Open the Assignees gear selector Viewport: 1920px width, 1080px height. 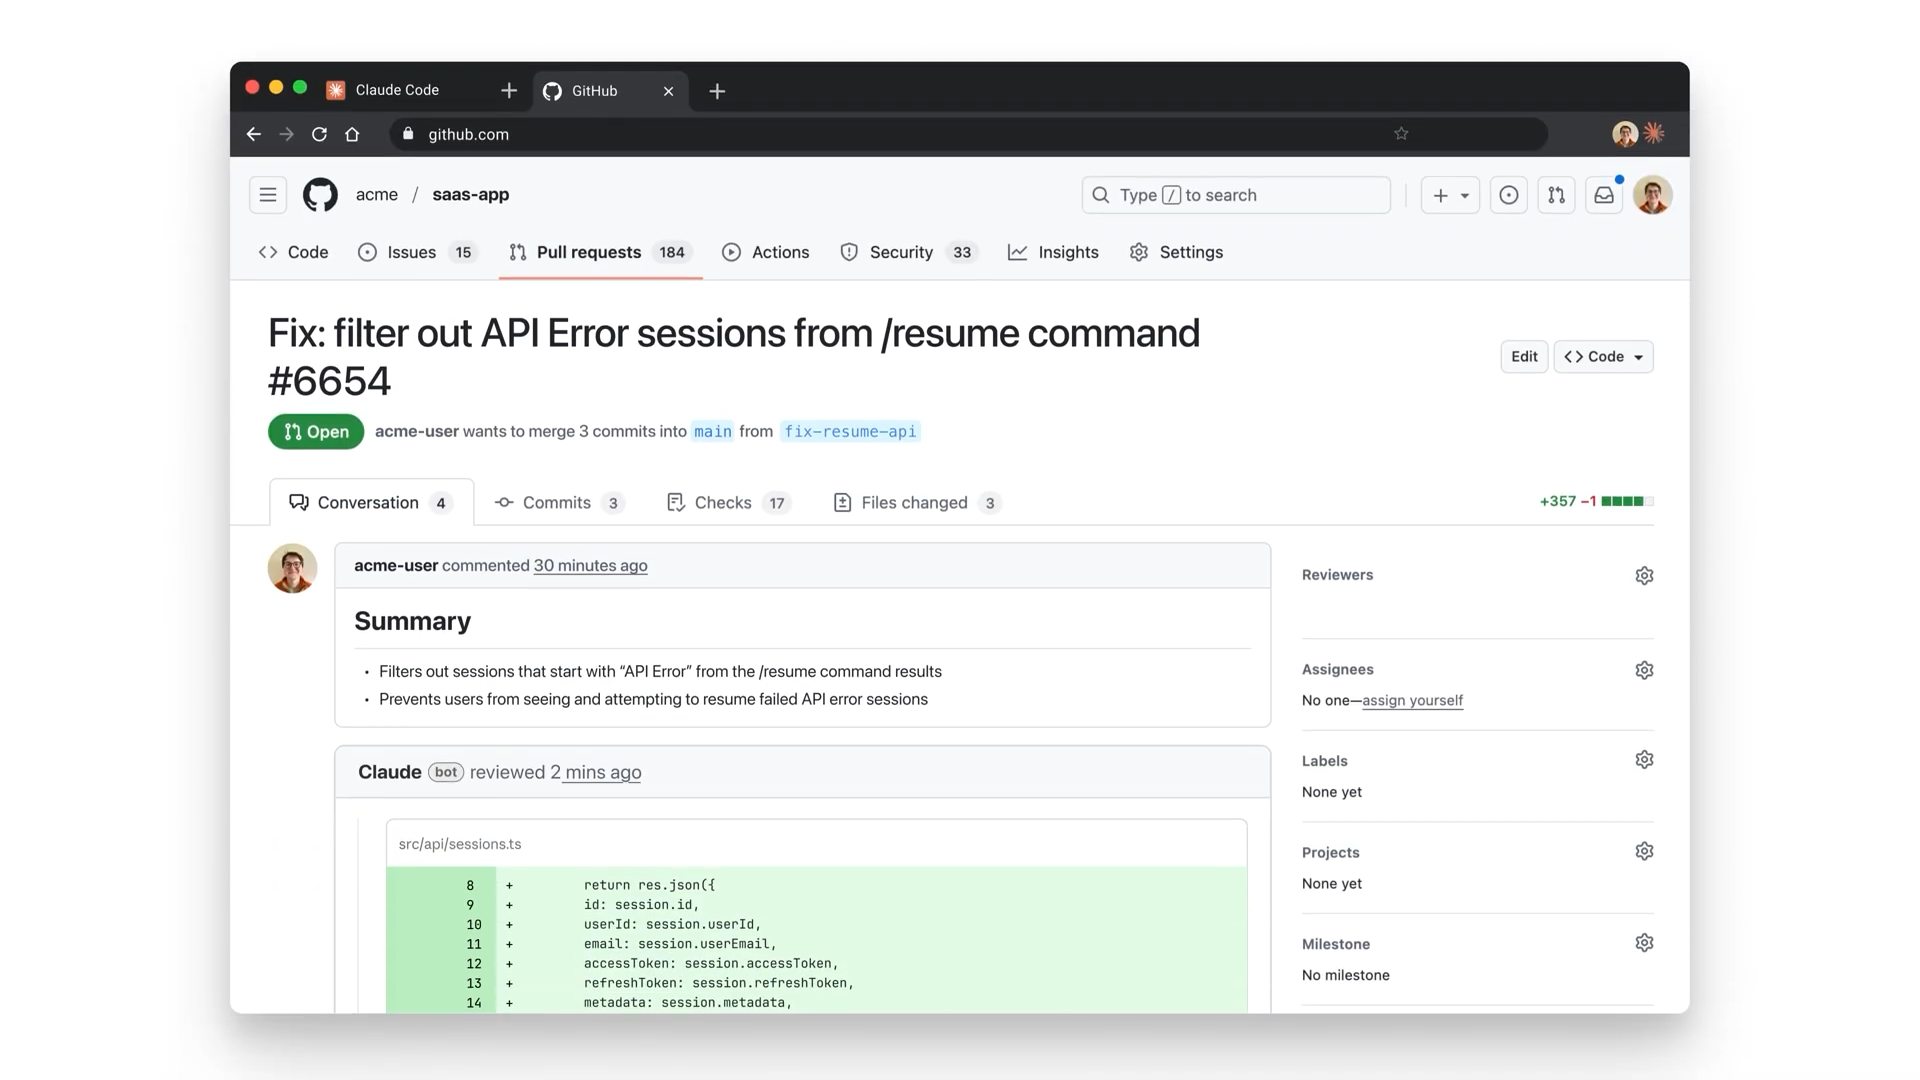coord(1644,670)
